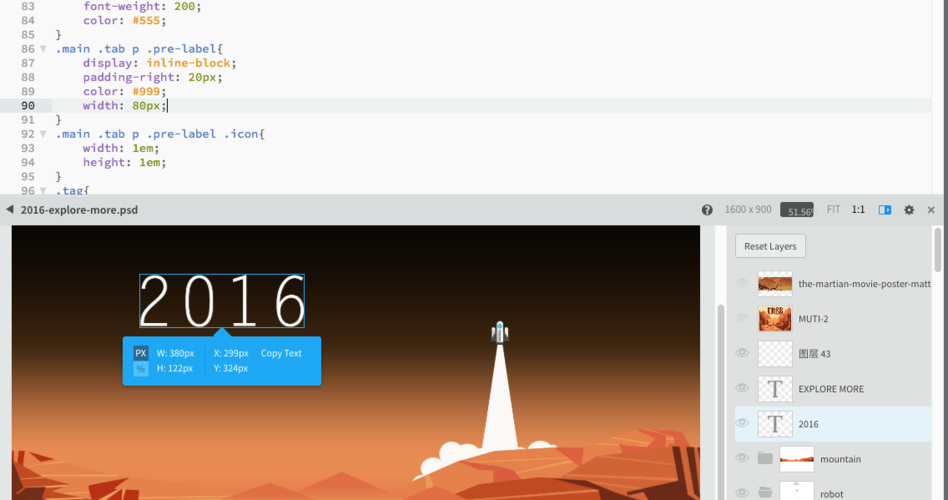Set zoom to 1:1
This screenshot has height=500, width=948.
858,210
